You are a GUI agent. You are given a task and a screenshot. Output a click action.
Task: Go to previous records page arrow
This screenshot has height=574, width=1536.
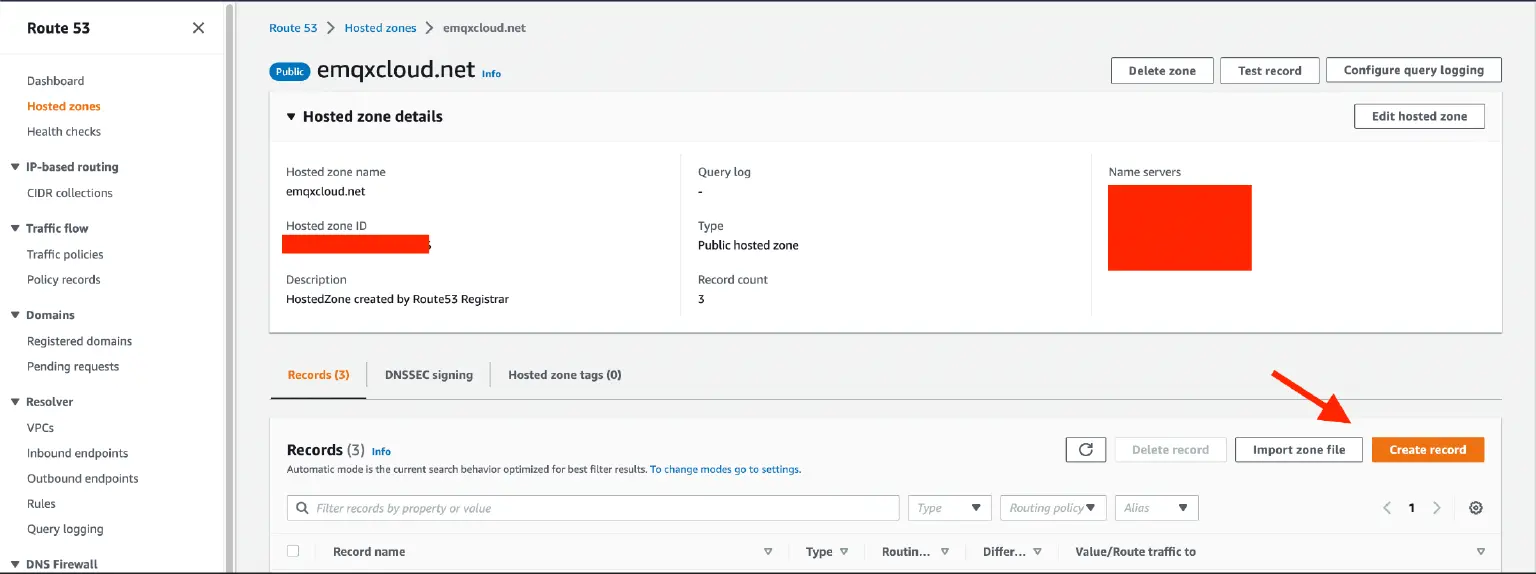[1387, 508]
